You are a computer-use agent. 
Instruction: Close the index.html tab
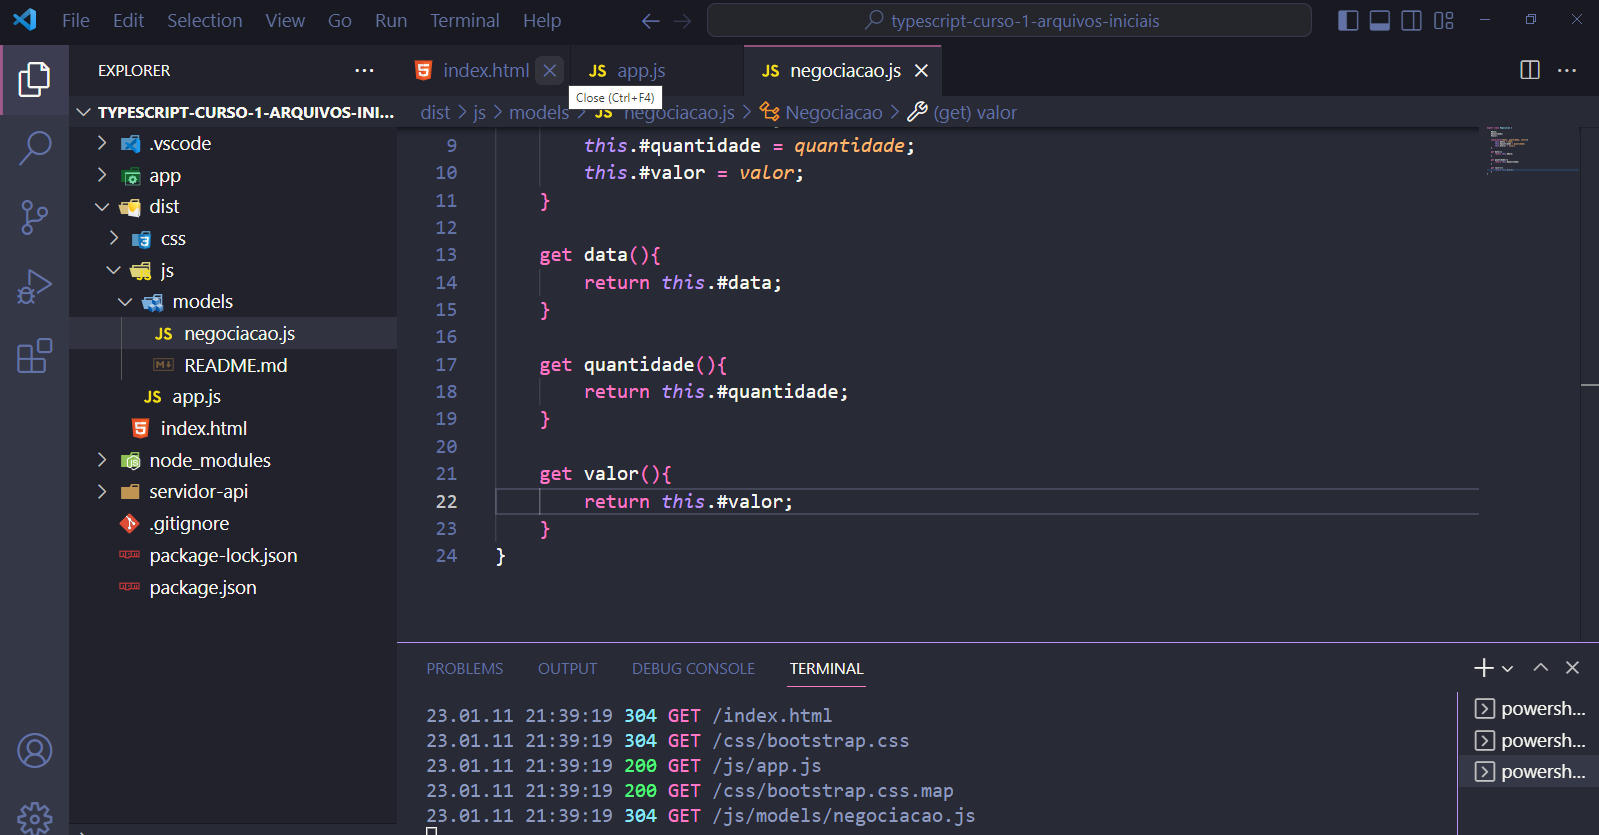click(549, 70)
